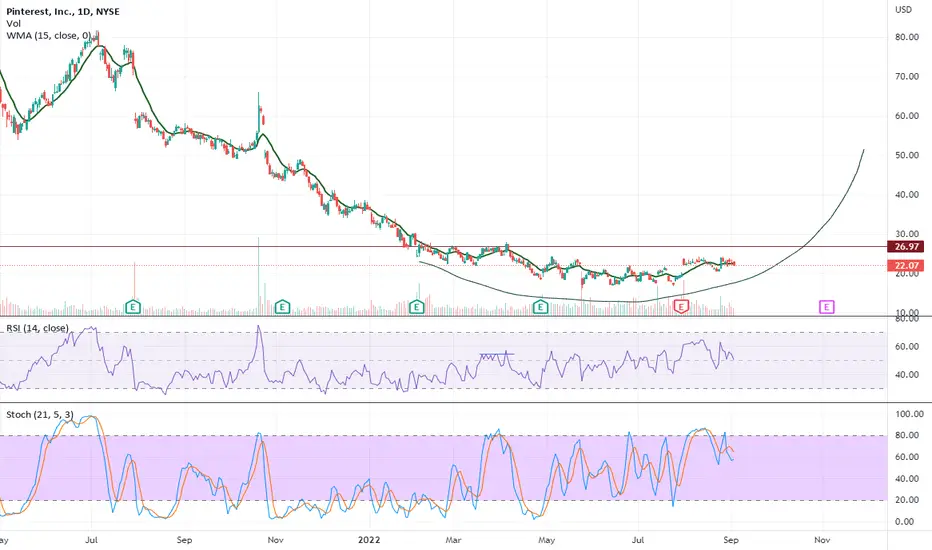Click the 70.00 price scale label
Viewport: 932px width, 550px height.
(907, 77)
